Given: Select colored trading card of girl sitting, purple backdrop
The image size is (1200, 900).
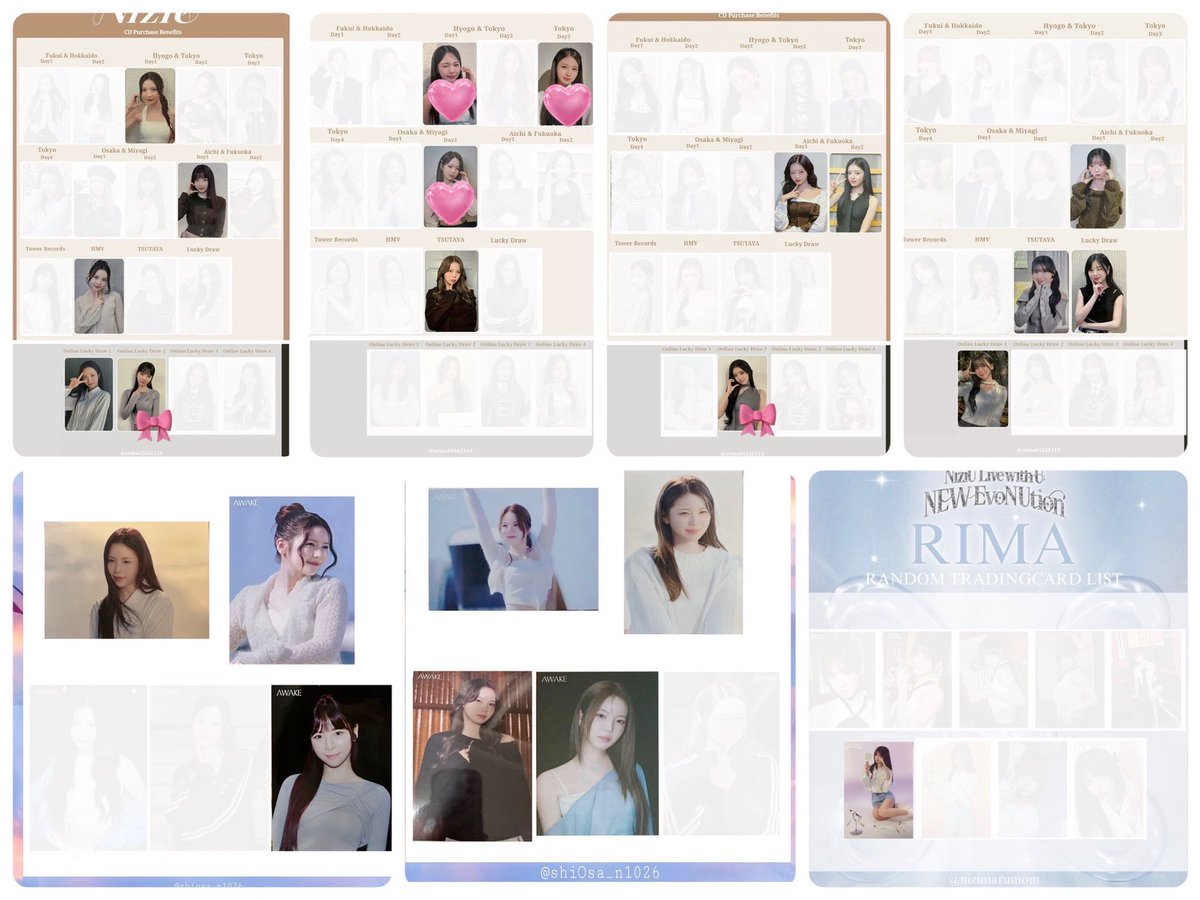Looking at the screenshot, I should pos(879,789).
